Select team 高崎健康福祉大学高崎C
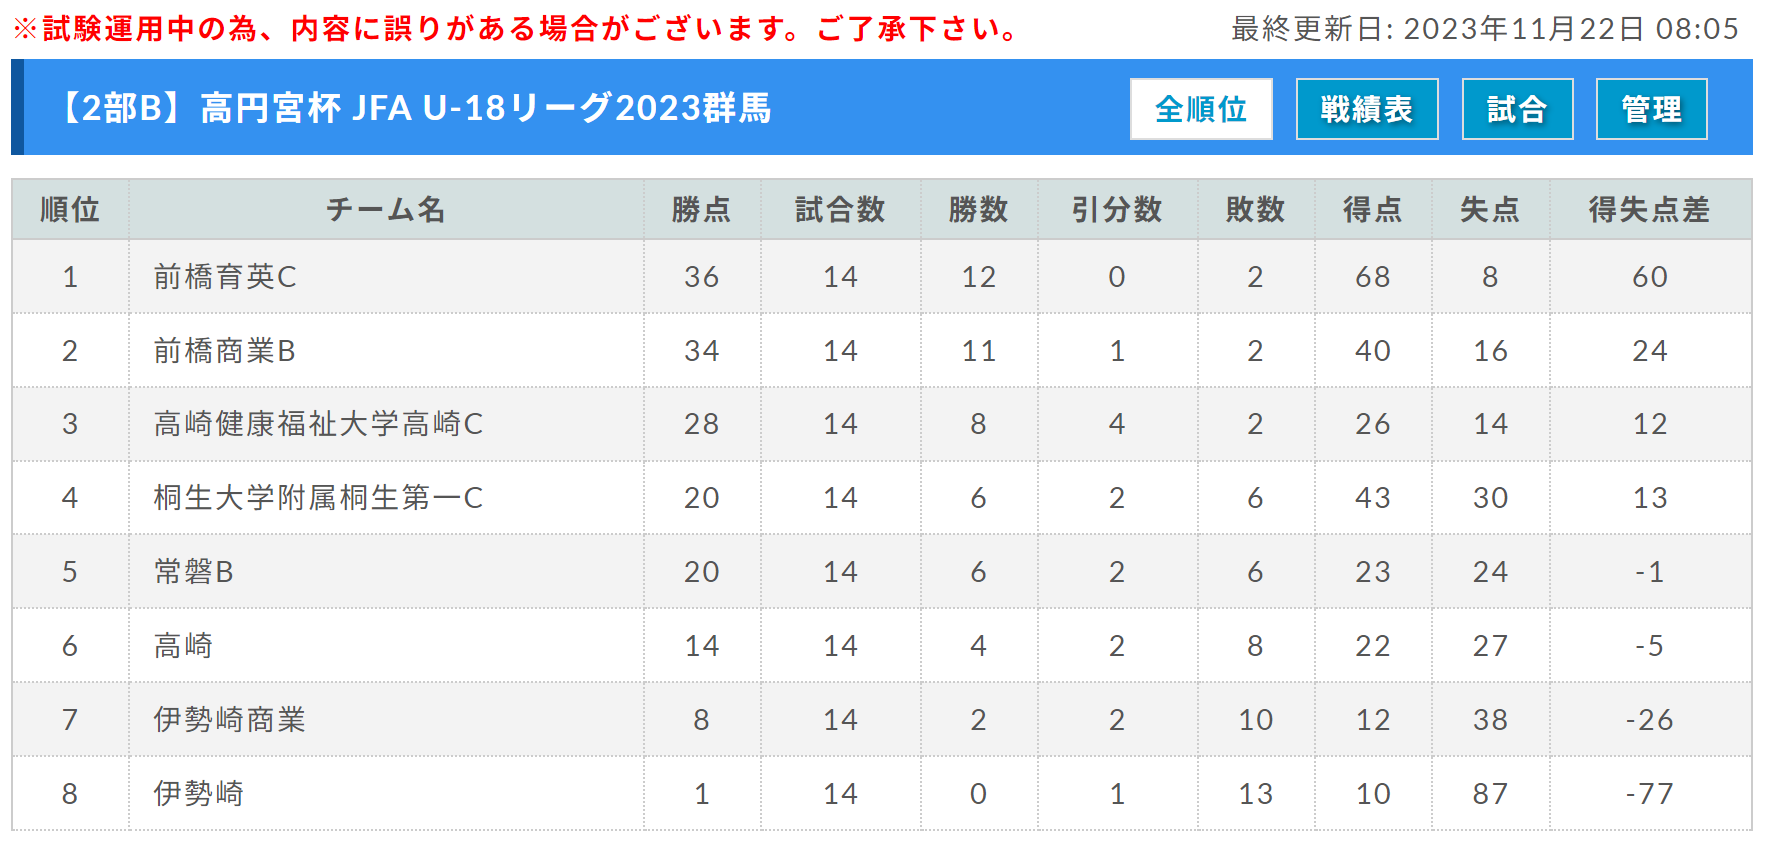Screen dimensions: 1767x852 (318, 424)
